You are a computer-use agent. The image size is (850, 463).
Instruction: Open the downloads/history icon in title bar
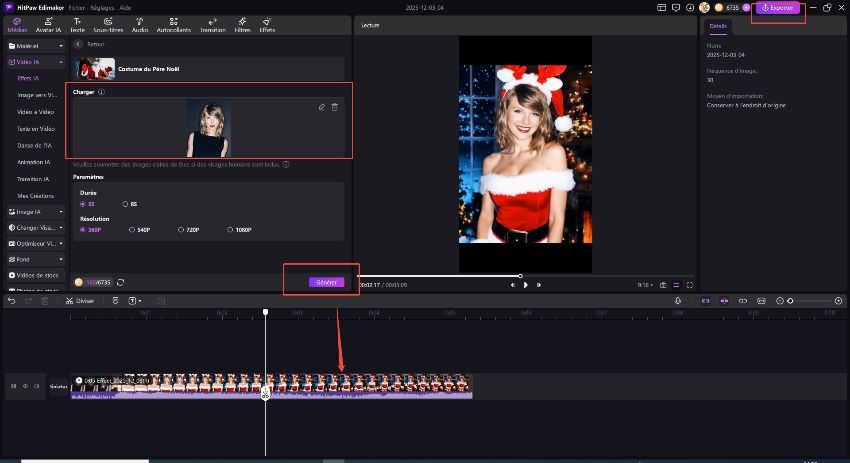(690, 8)
